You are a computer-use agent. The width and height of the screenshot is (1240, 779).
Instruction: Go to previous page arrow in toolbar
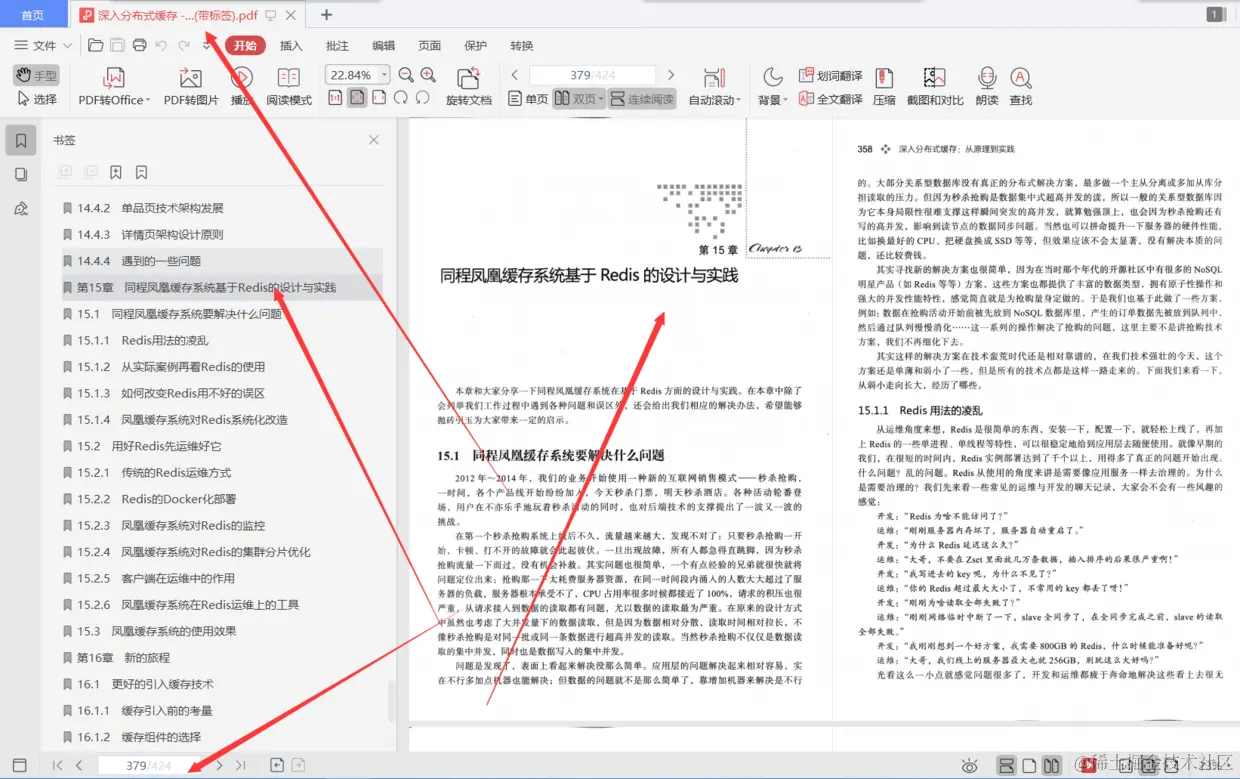pos(515,75)
